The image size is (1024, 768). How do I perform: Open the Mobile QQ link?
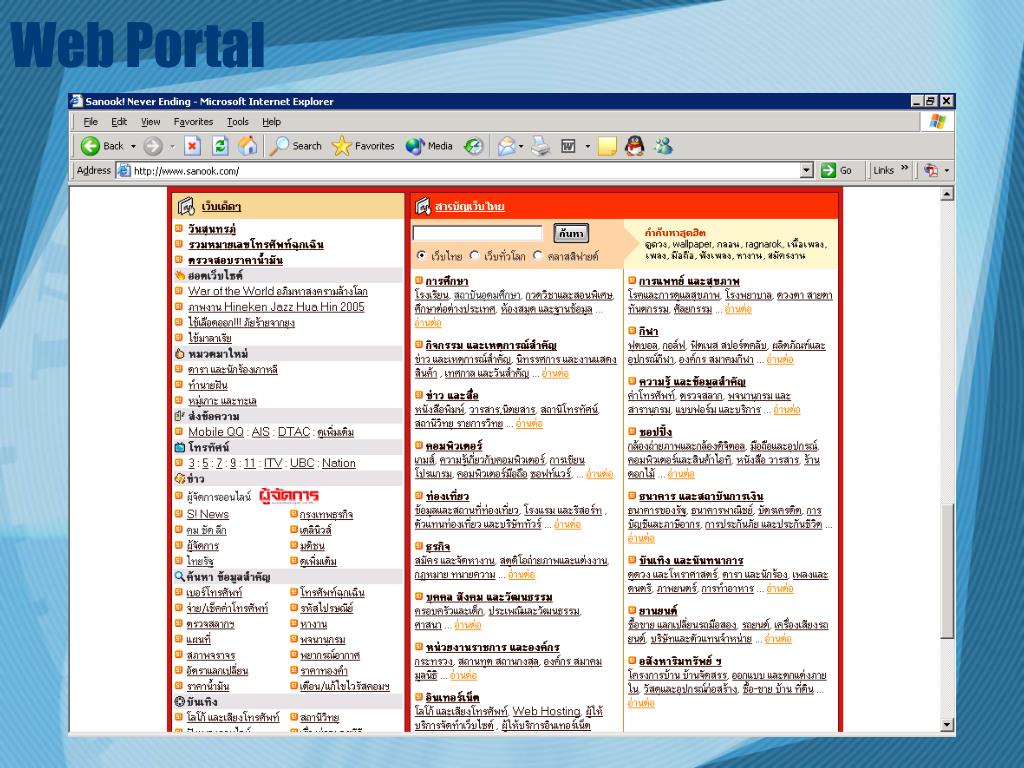point(216,432)
